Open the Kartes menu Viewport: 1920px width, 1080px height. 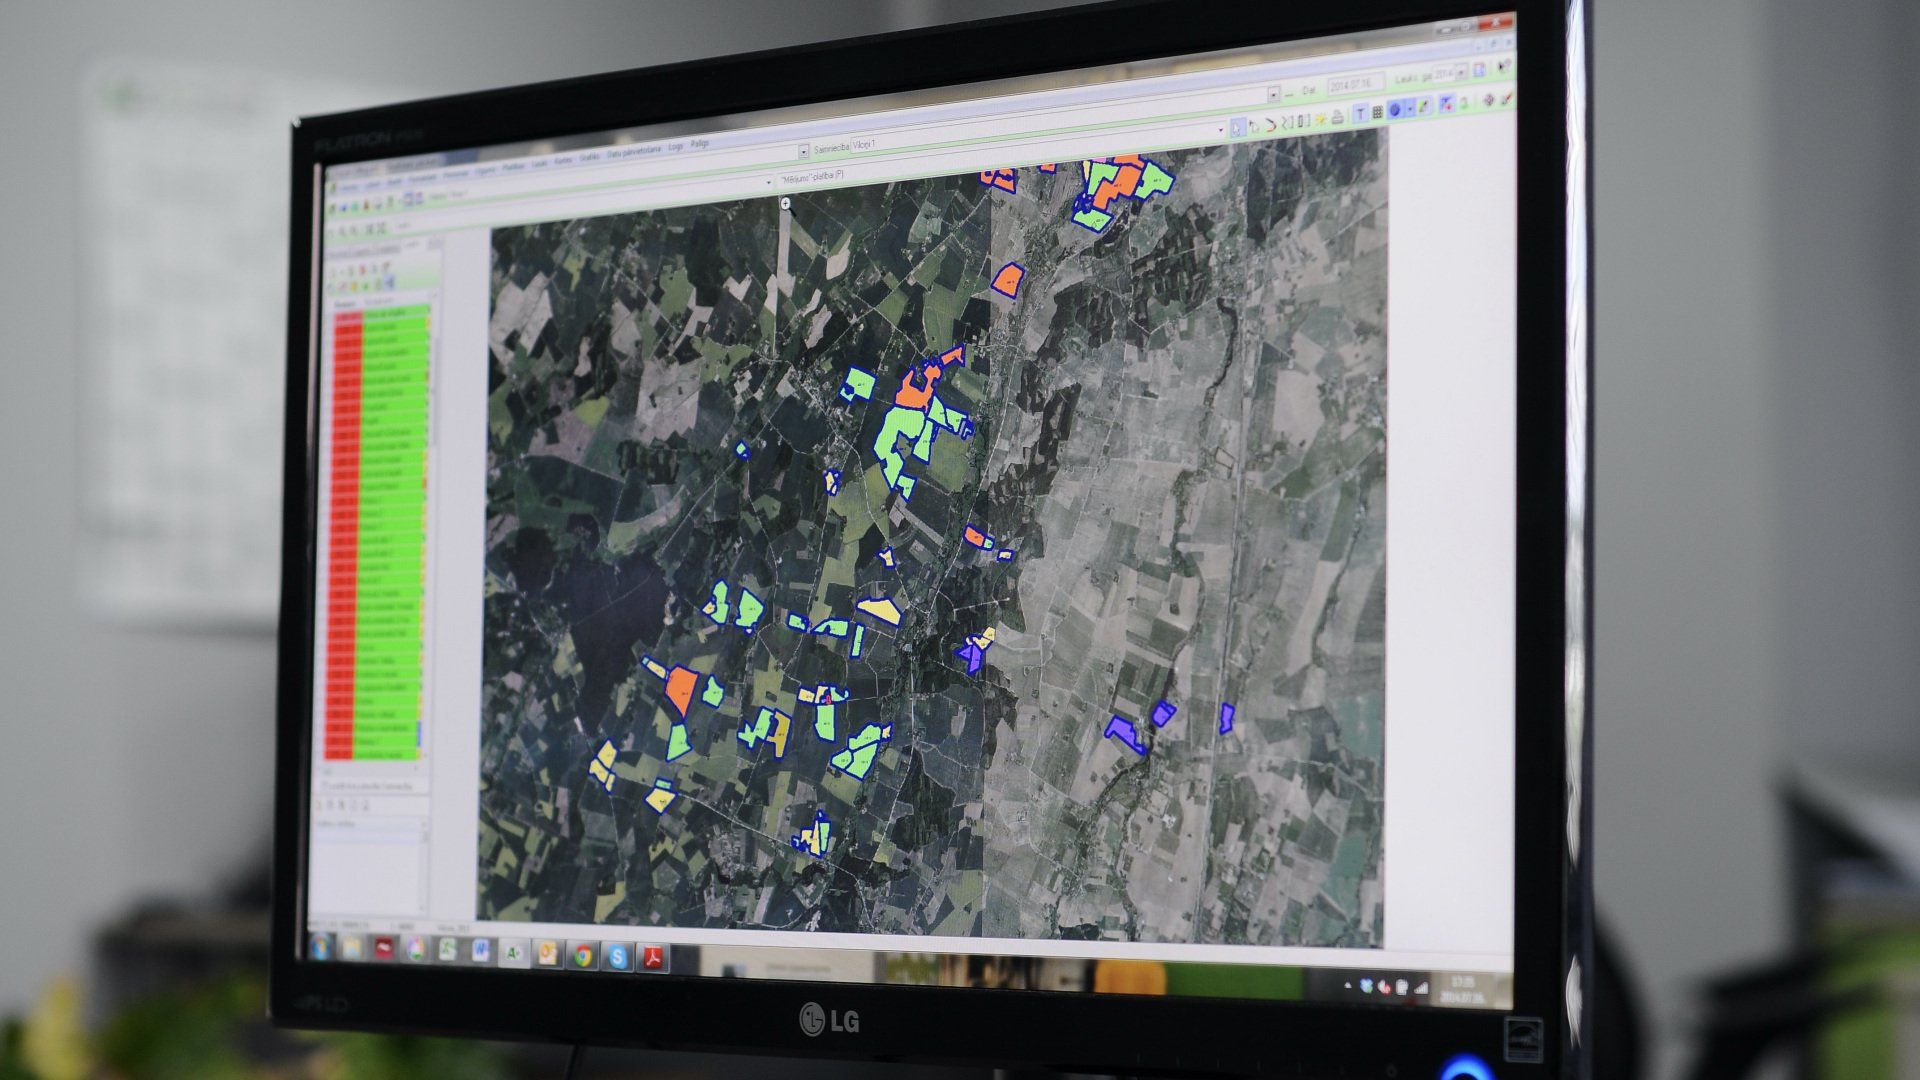click(563, 159)
